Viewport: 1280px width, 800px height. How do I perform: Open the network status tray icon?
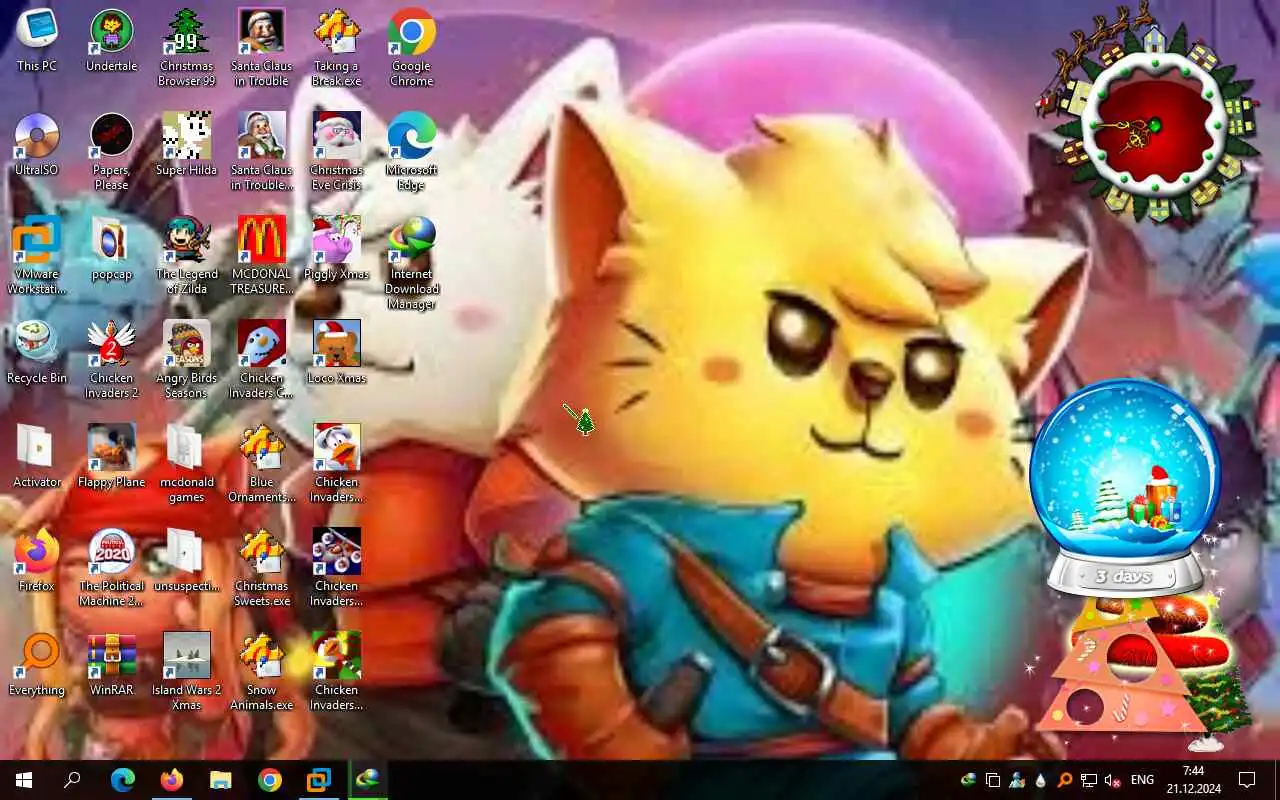pos(1089,780)
